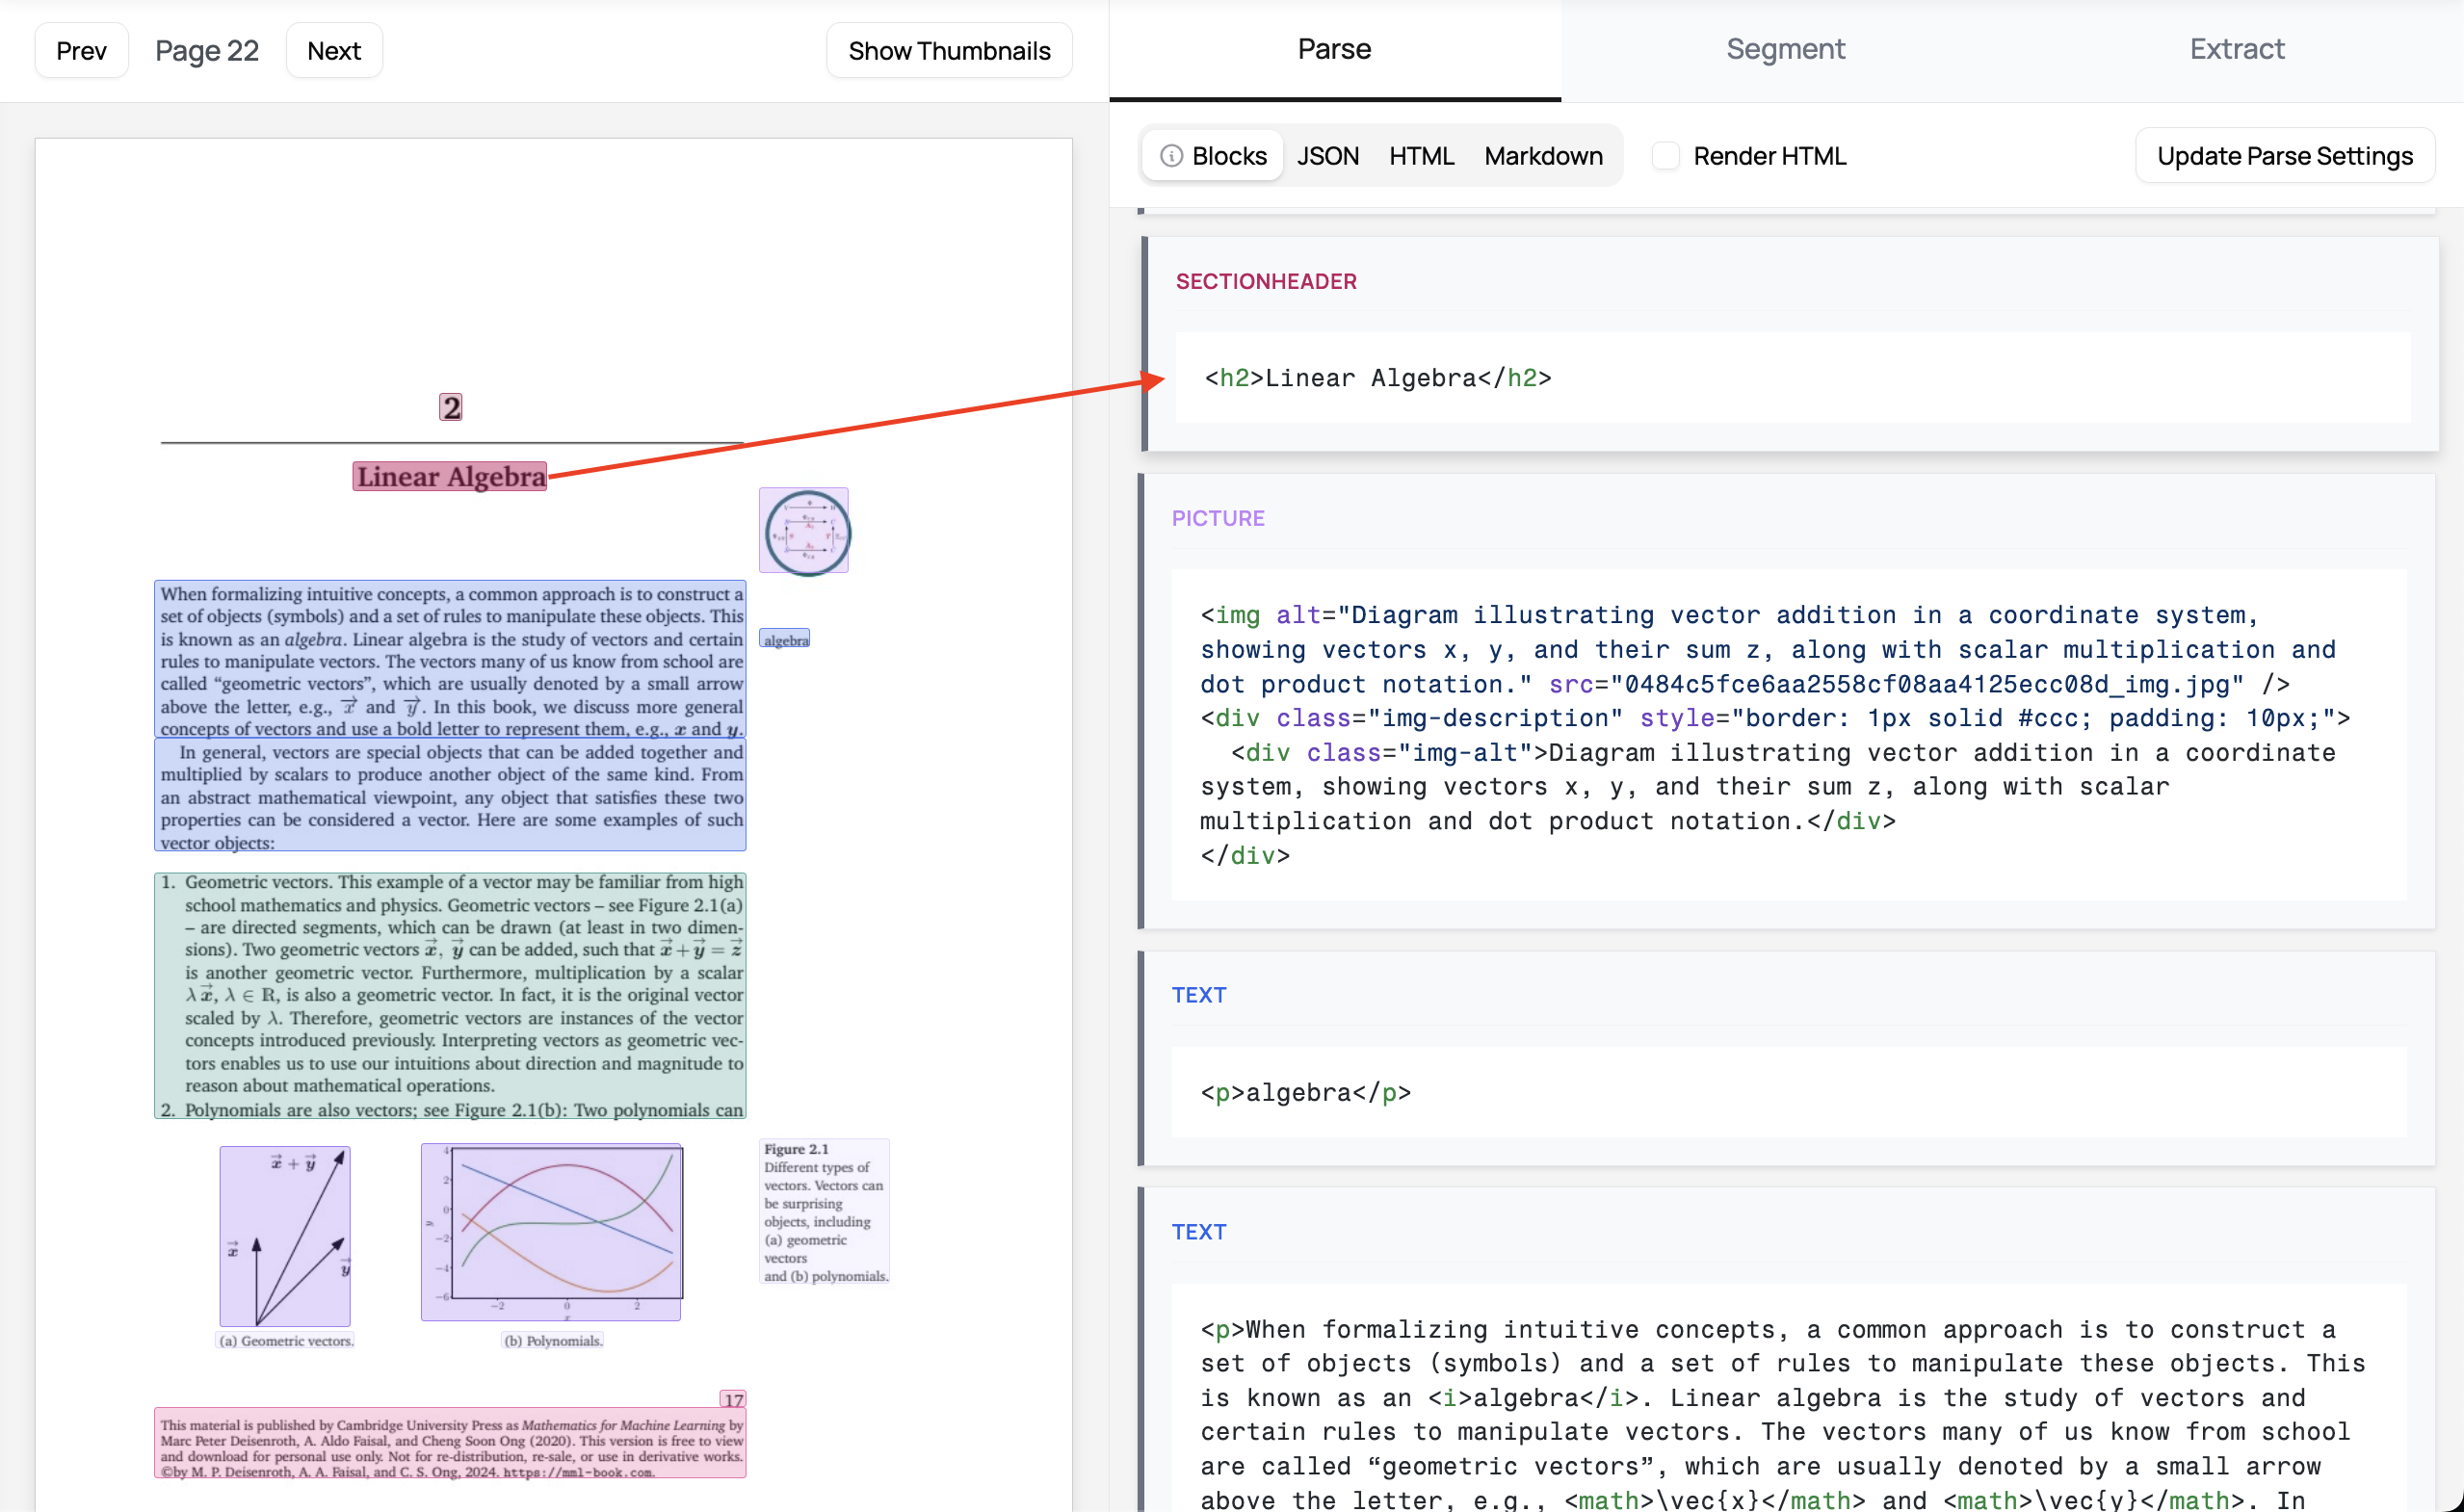
Task: Switch output to HTML view
Action: point(1421,156)
